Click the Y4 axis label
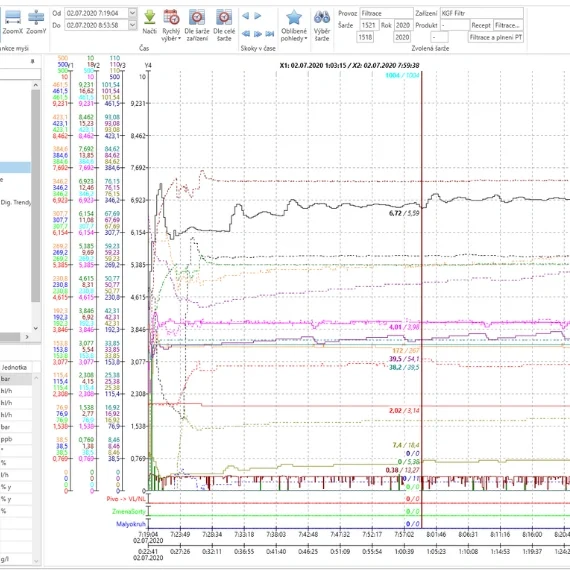 148,65
